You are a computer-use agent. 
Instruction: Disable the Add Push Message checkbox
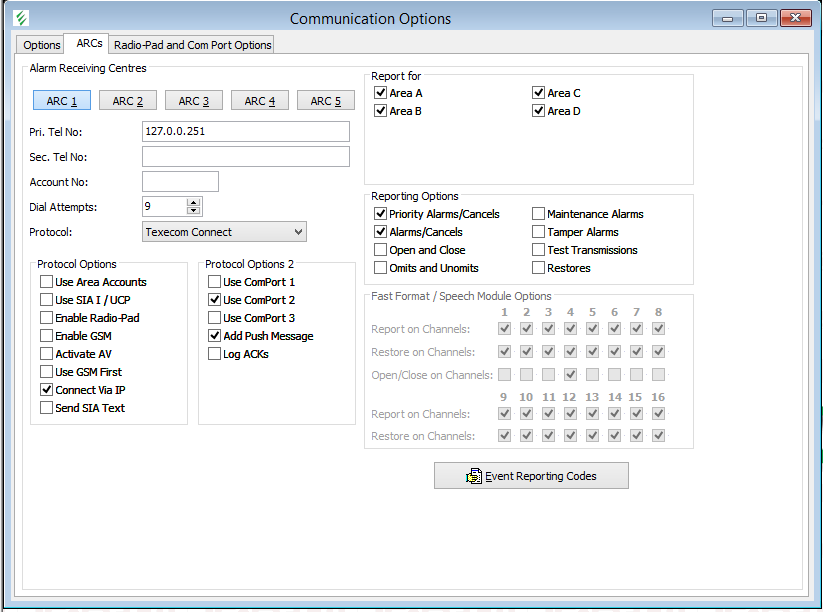215,336
